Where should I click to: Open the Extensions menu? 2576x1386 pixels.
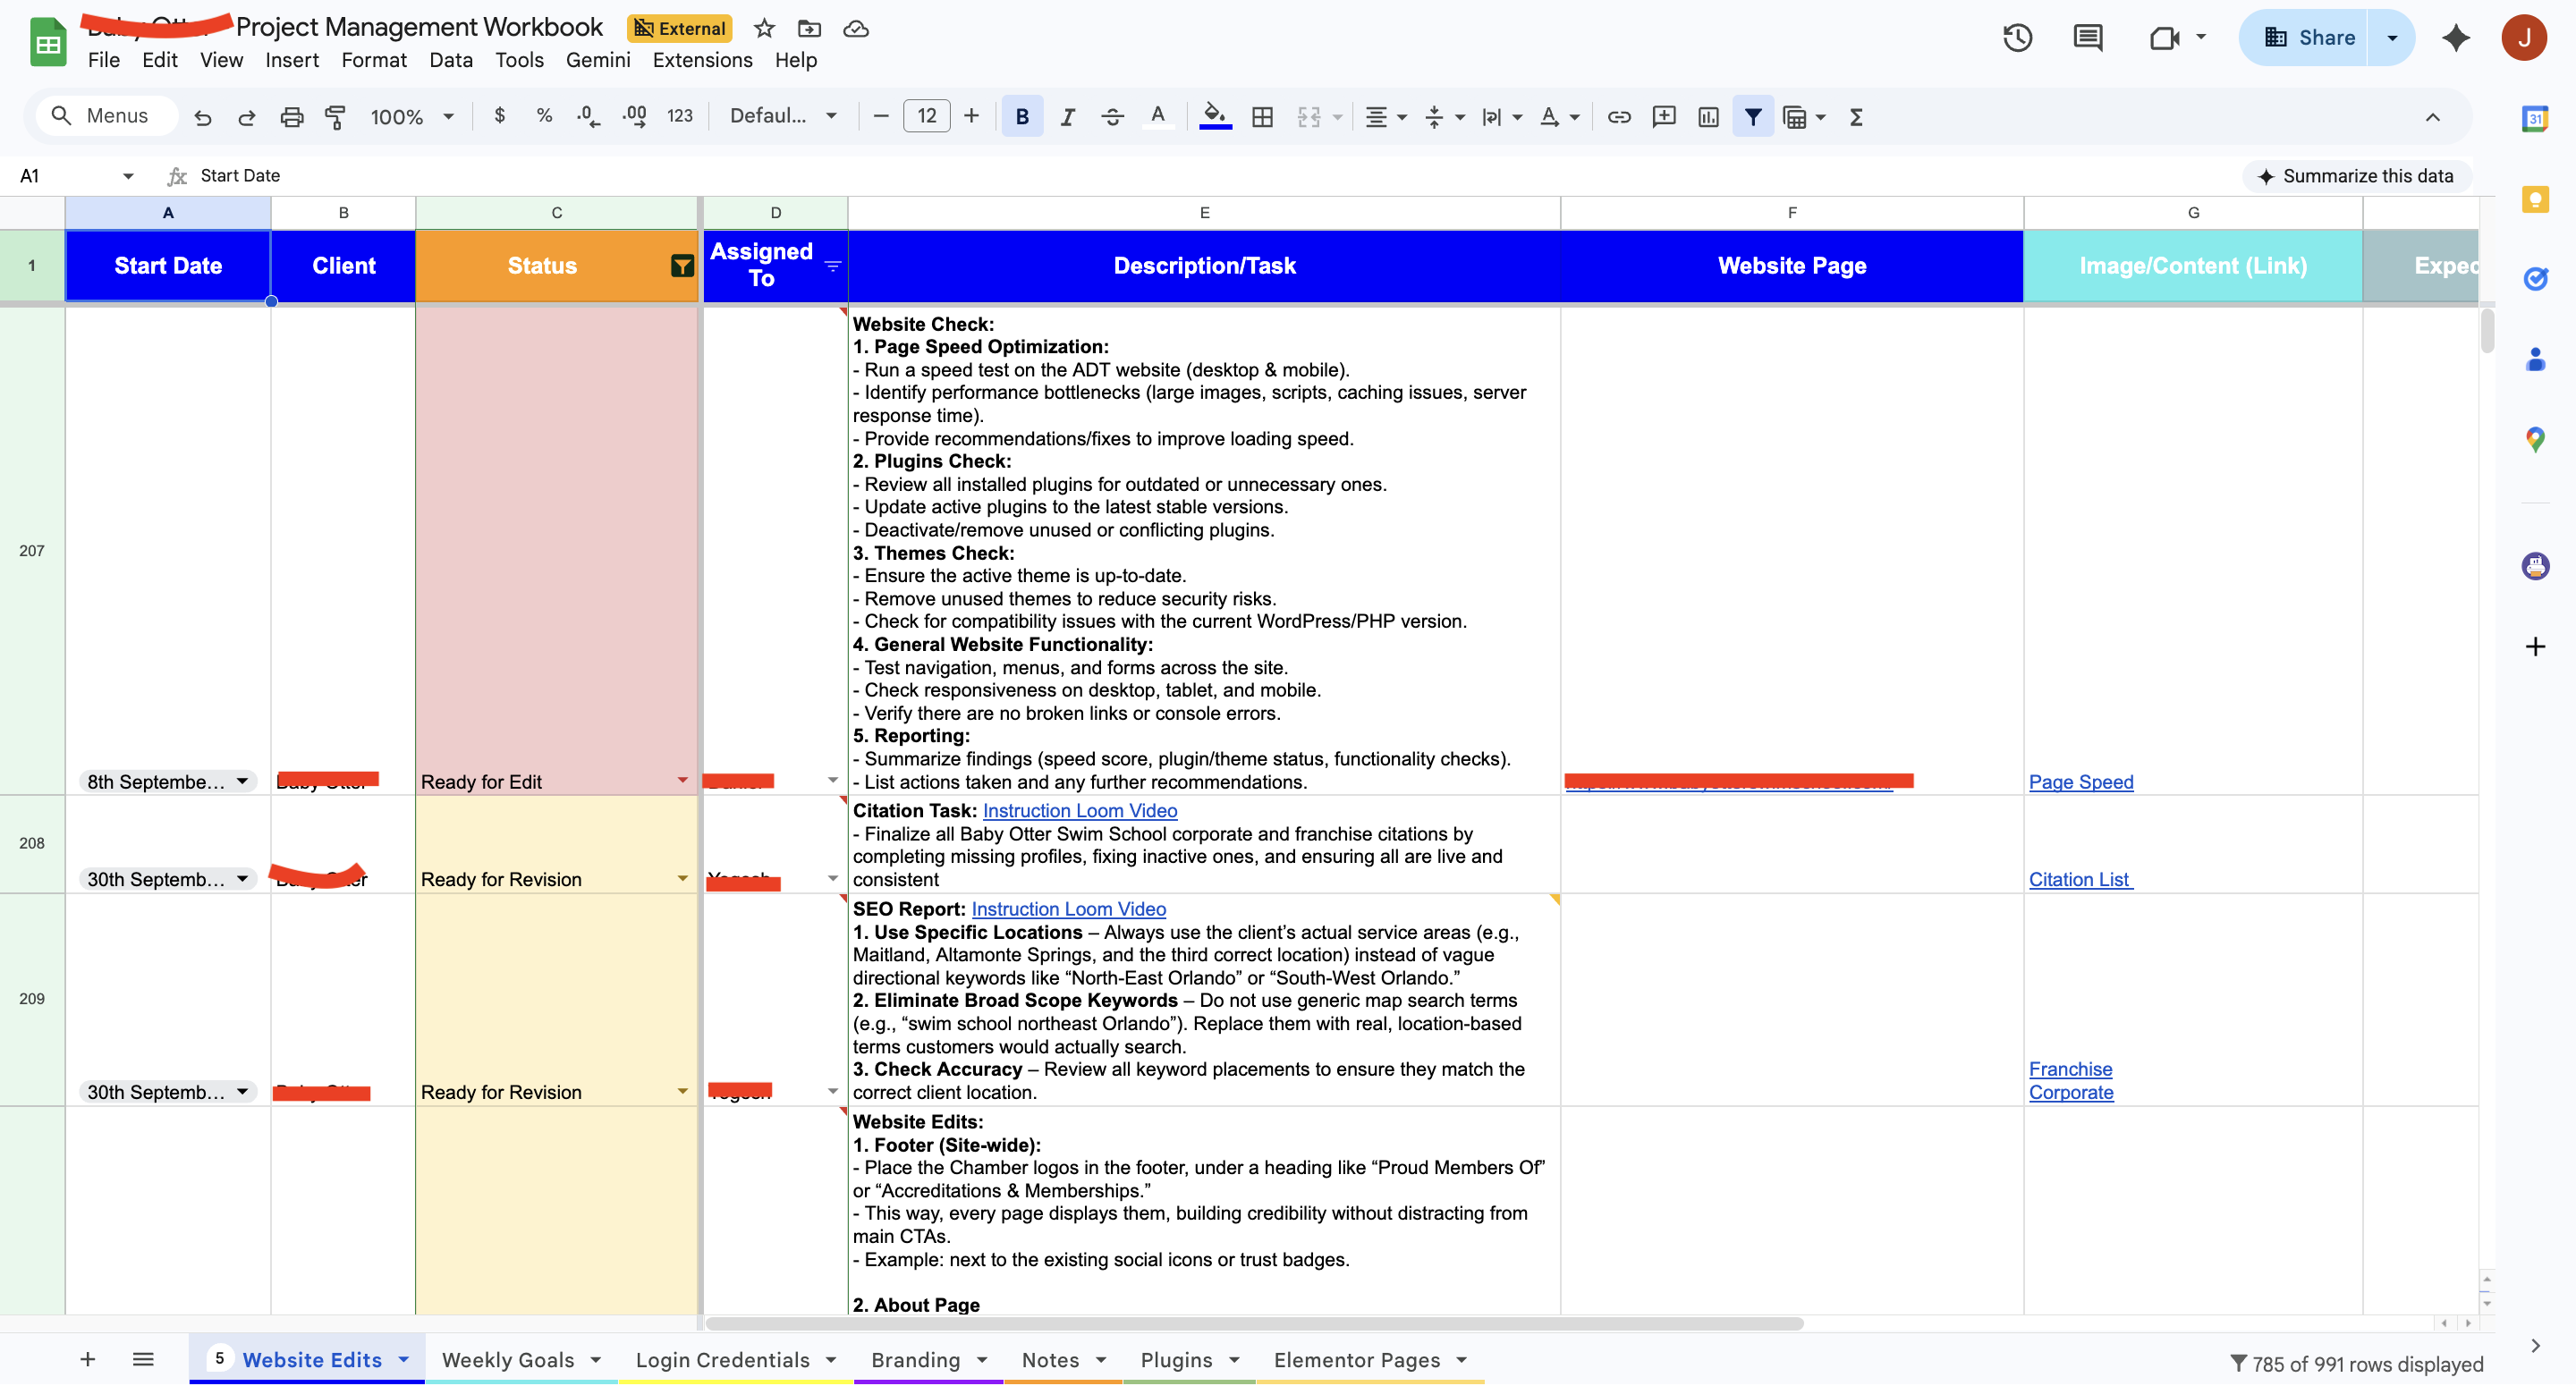click(x=702, y=60)
